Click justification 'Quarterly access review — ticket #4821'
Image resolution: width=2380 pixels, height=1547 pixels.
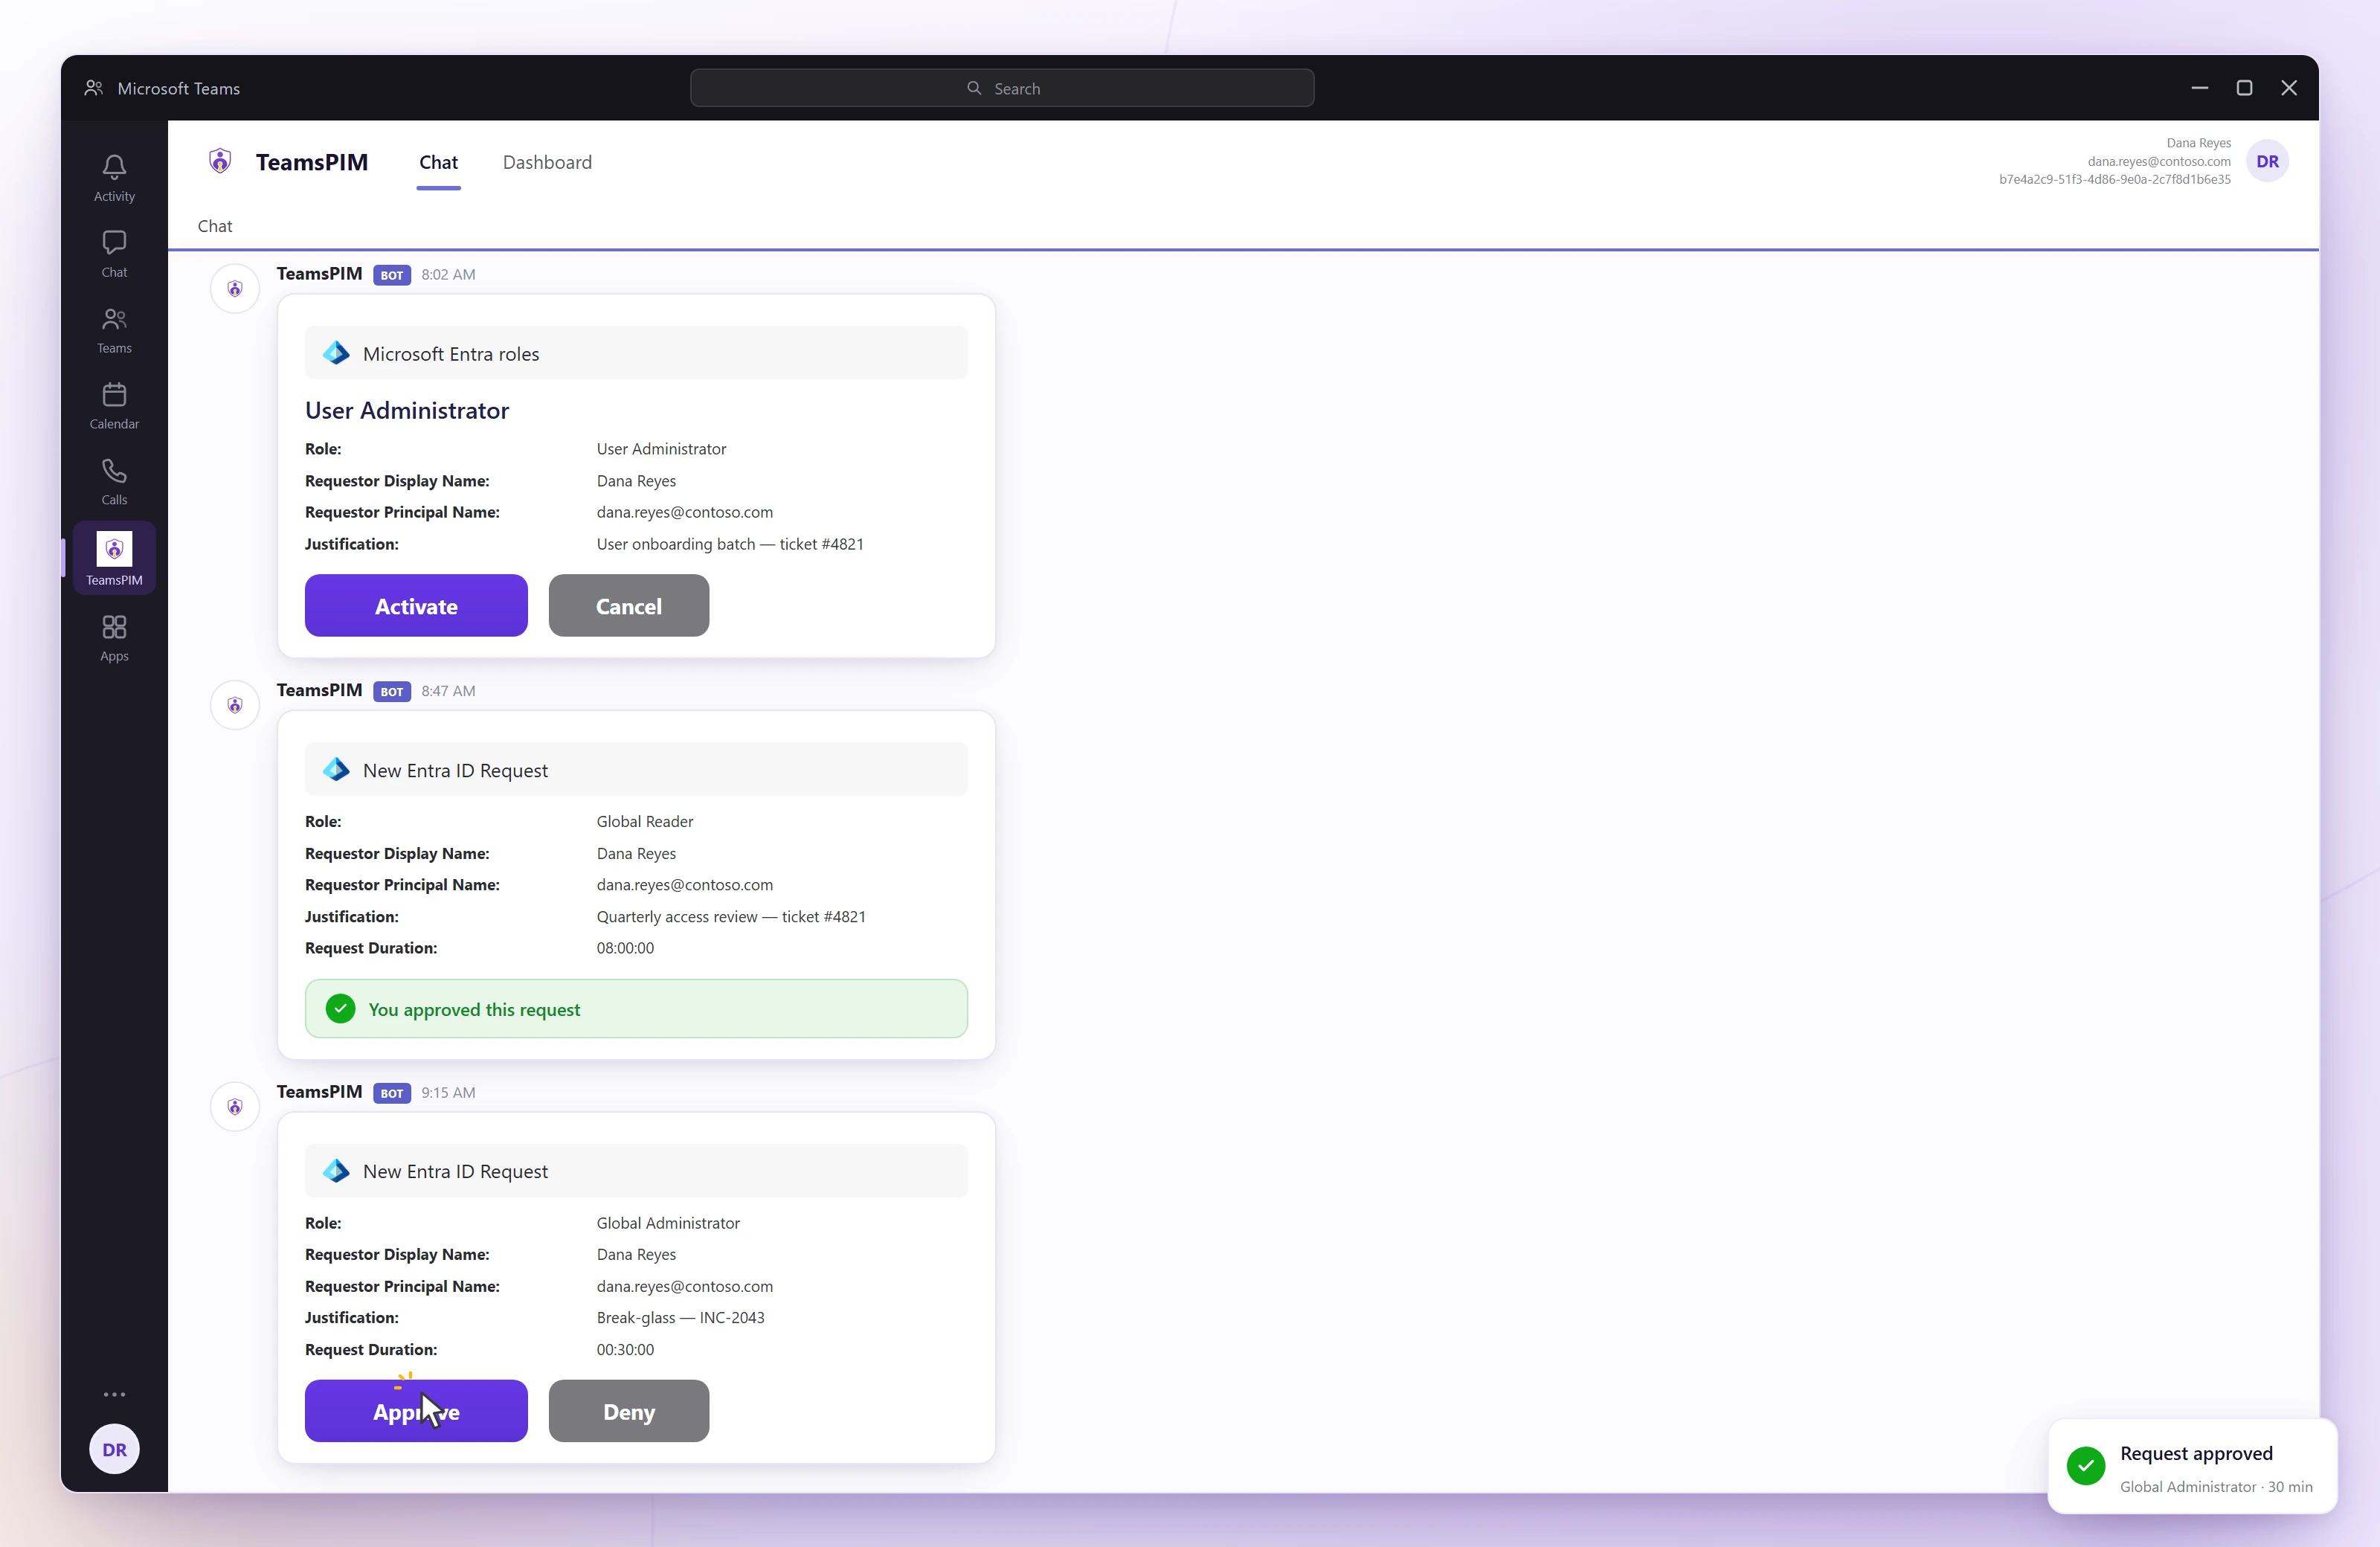click(731, 916)
